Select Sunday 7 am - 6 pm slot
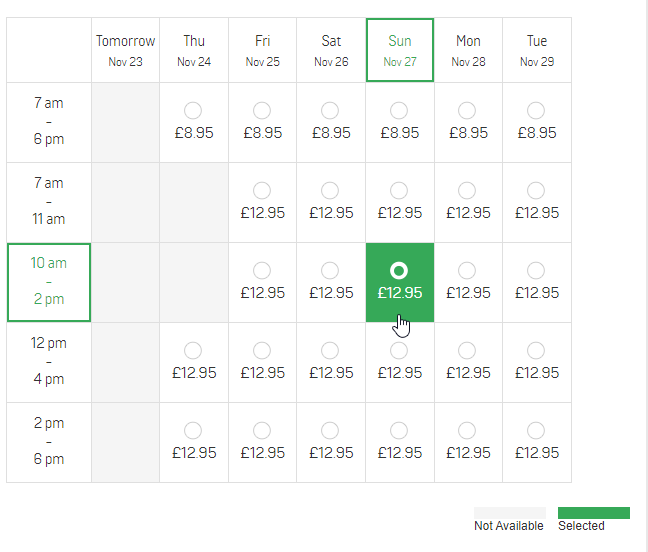This screenshot has width=648, height=552. (399, 110)
